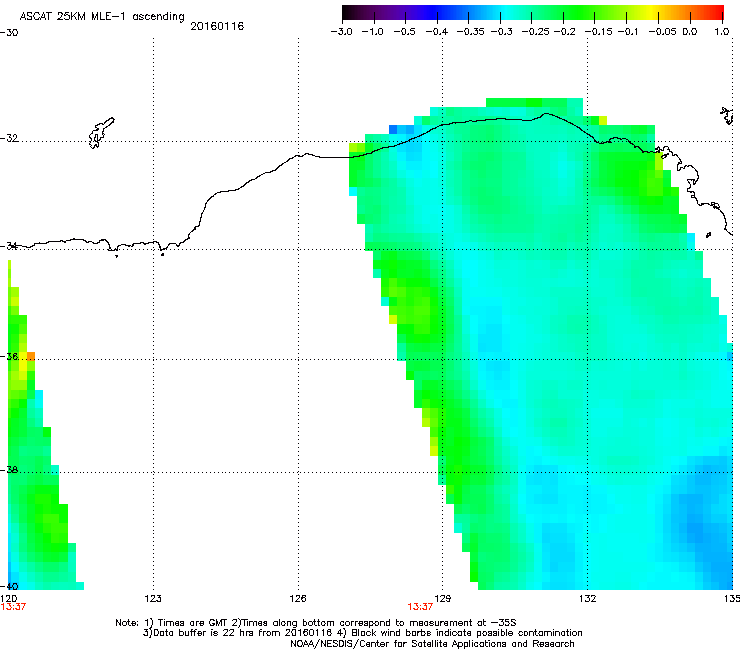Click the color bar label -0.1
The height and width of the screenshot is (650, 740).
(628, 32)
